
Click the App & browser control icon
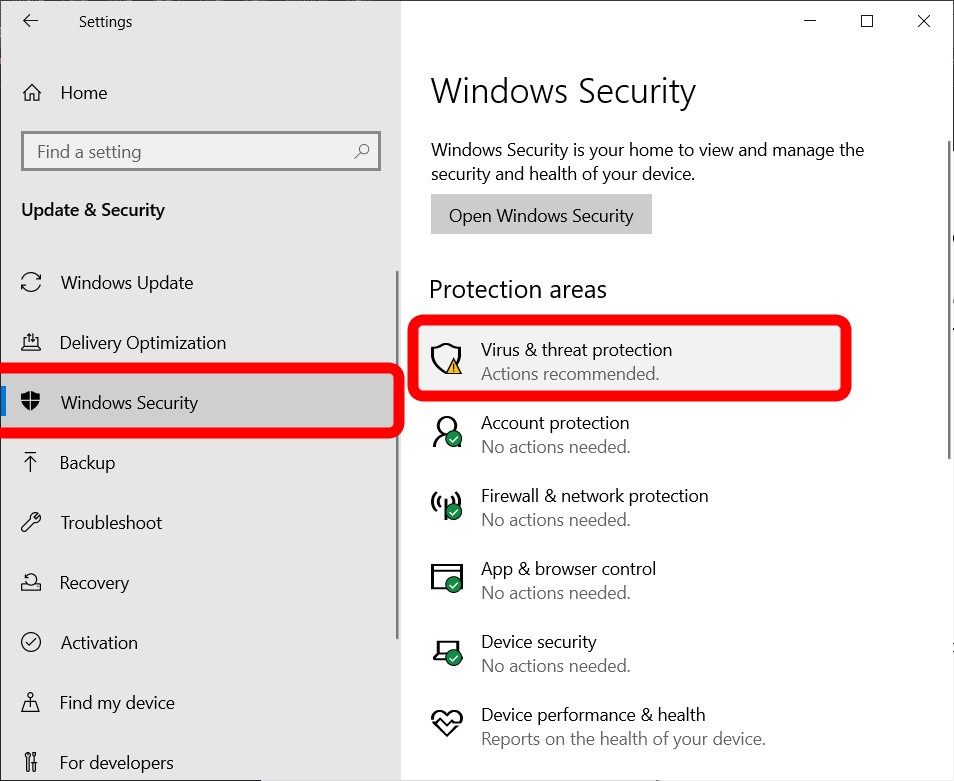tap(447, 579)
